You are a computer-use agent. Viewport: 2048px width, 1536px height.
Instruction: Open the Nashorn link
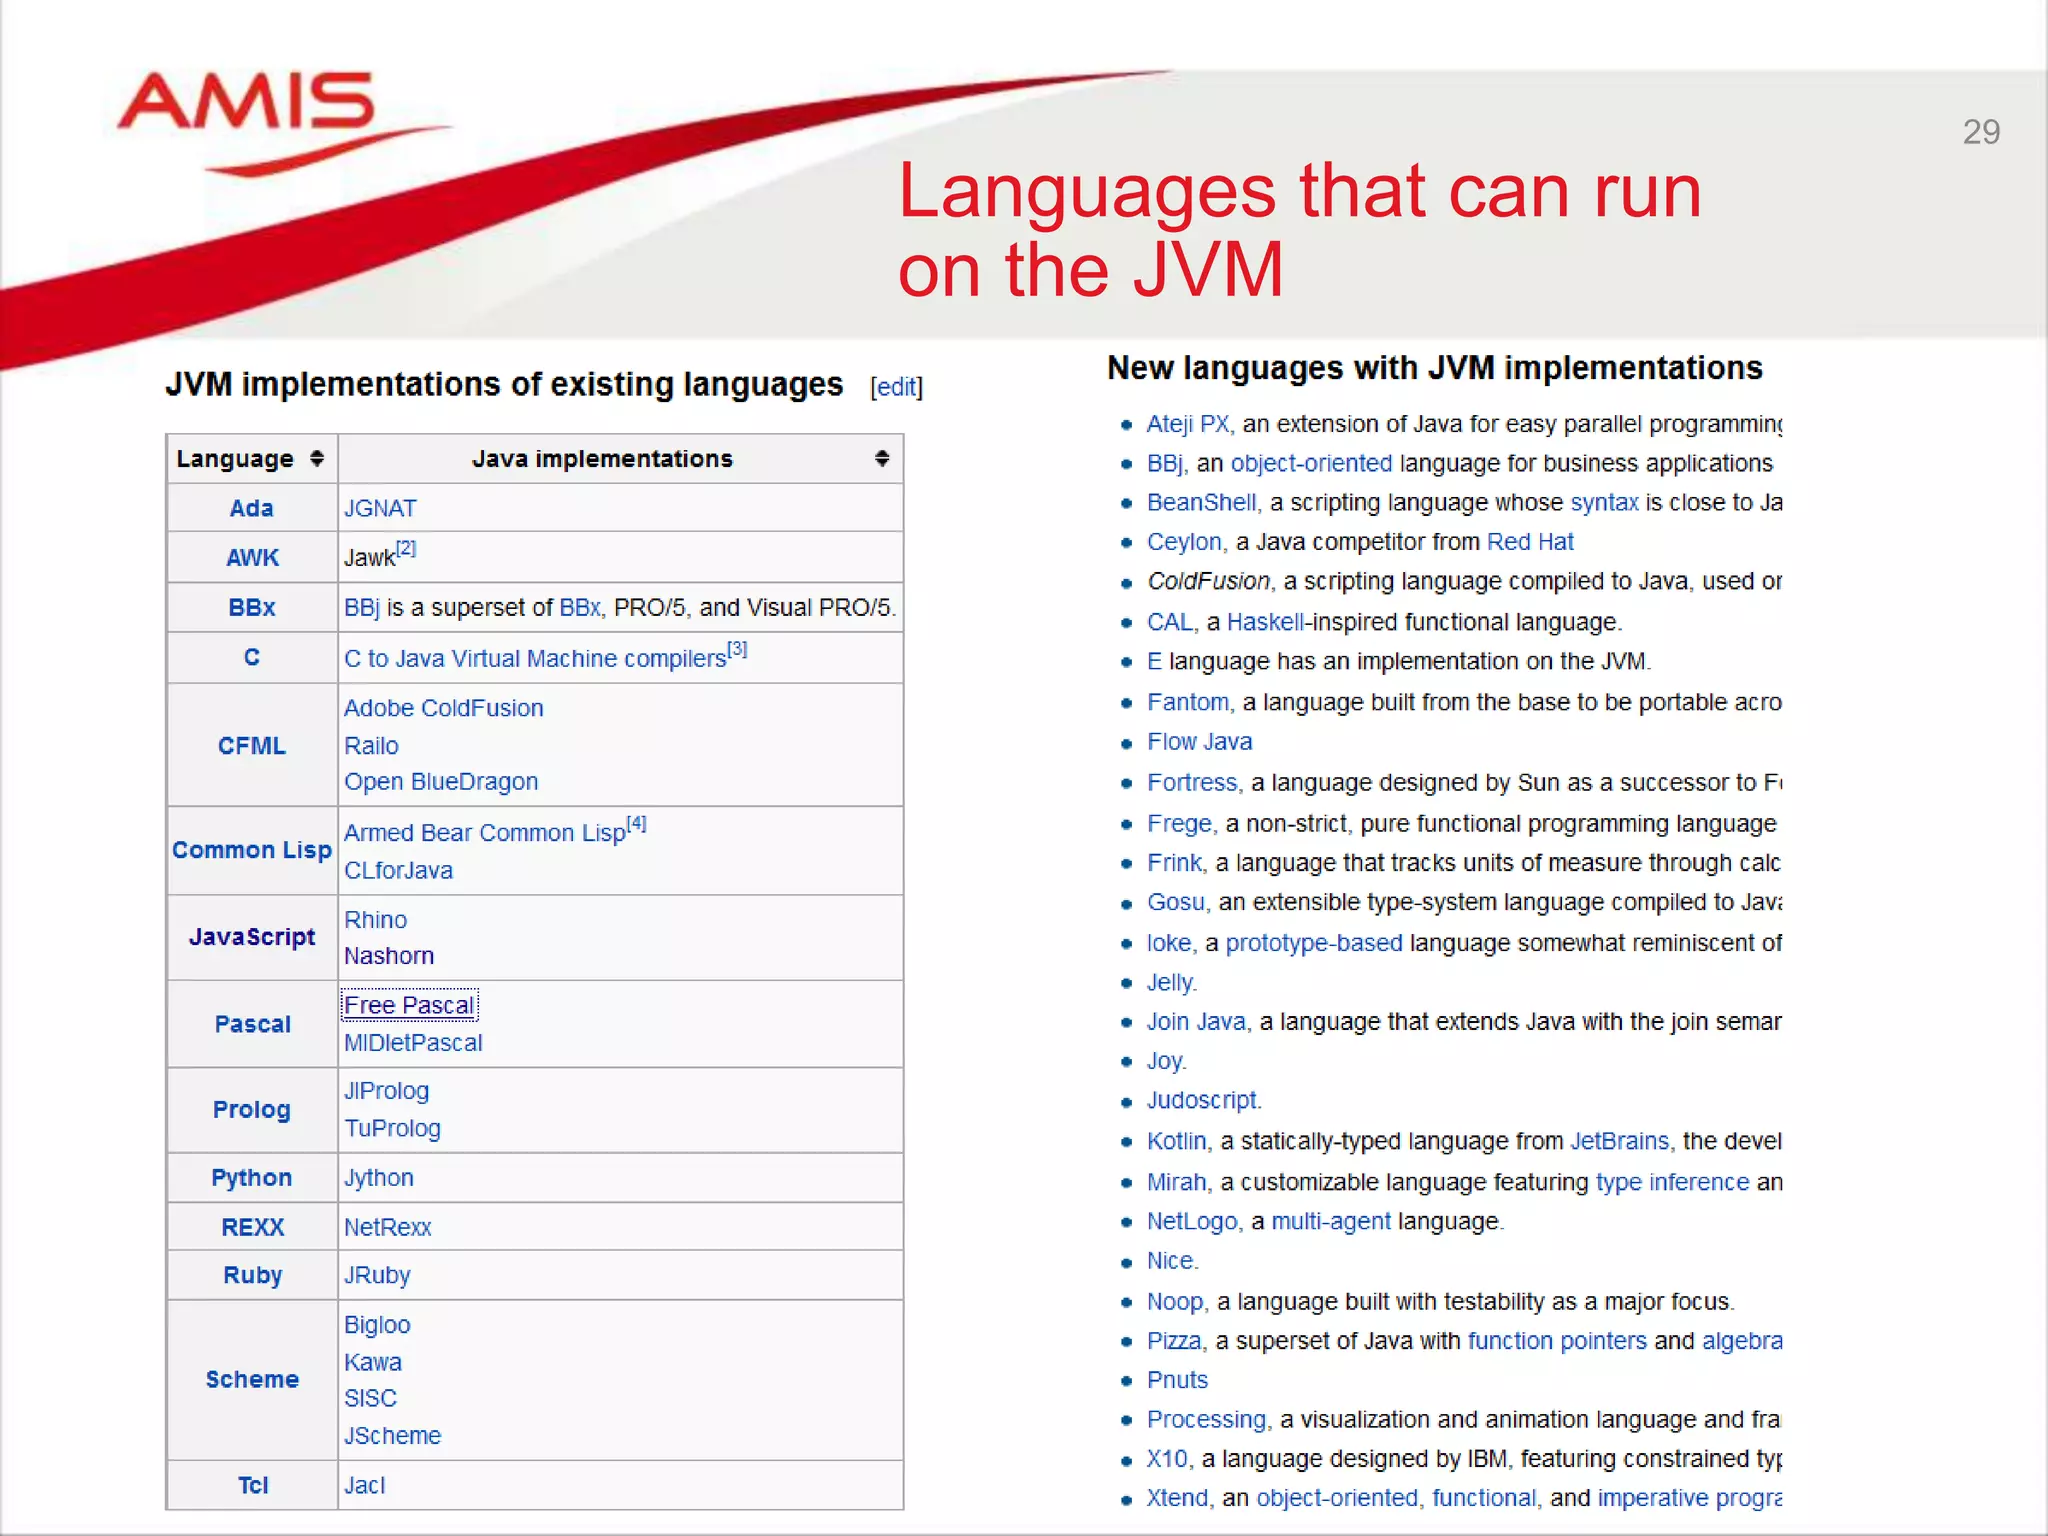[389, 956]
